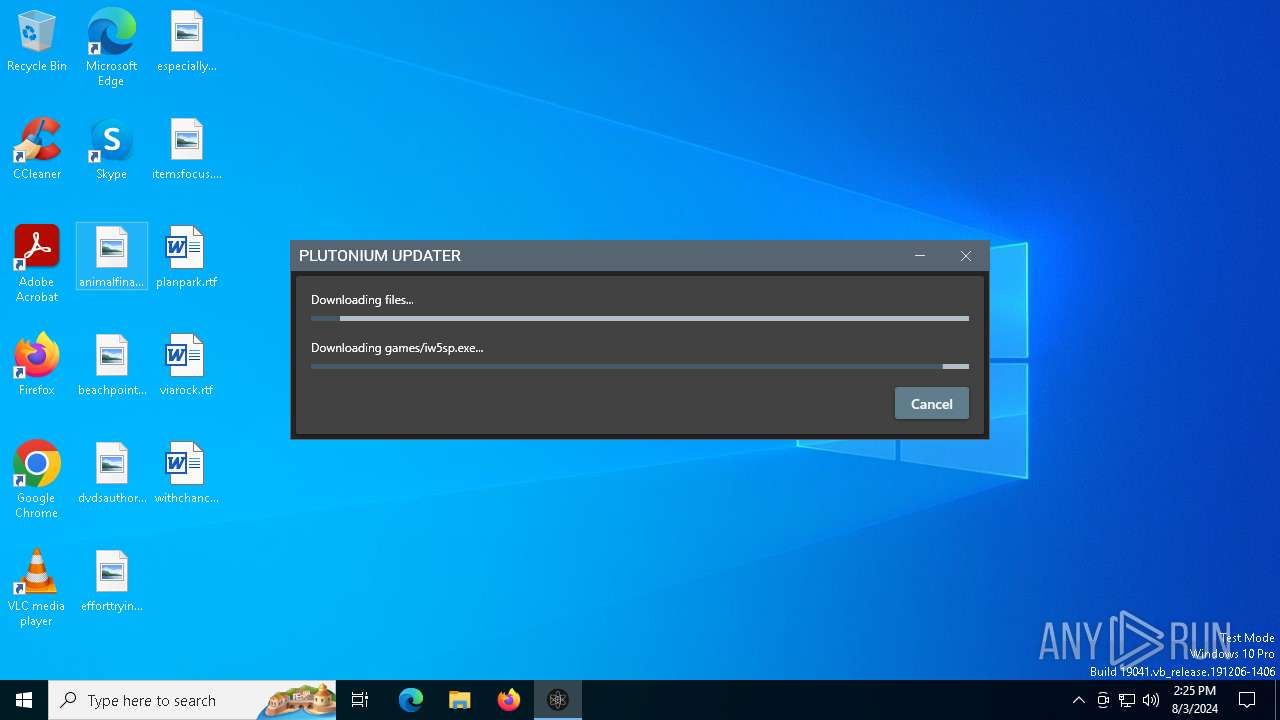
Task: Open File Explorer from the taskbar
Action: pos(460,700)
